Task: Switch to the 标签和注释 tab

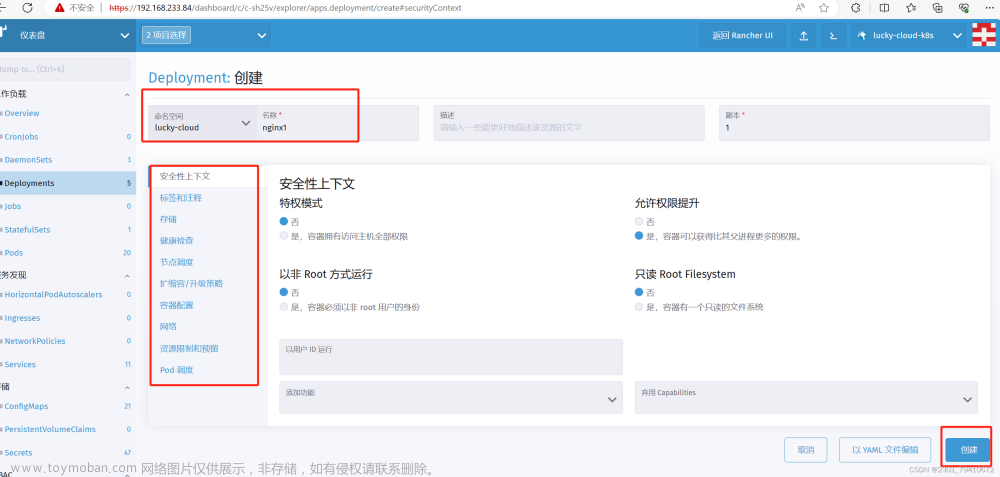Action: (180, 198)
